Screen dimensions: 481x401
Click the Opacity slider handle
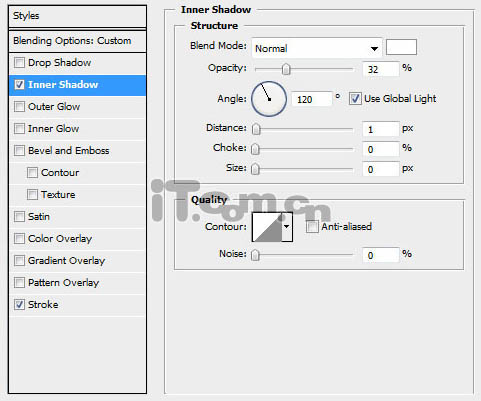(286, 69)
